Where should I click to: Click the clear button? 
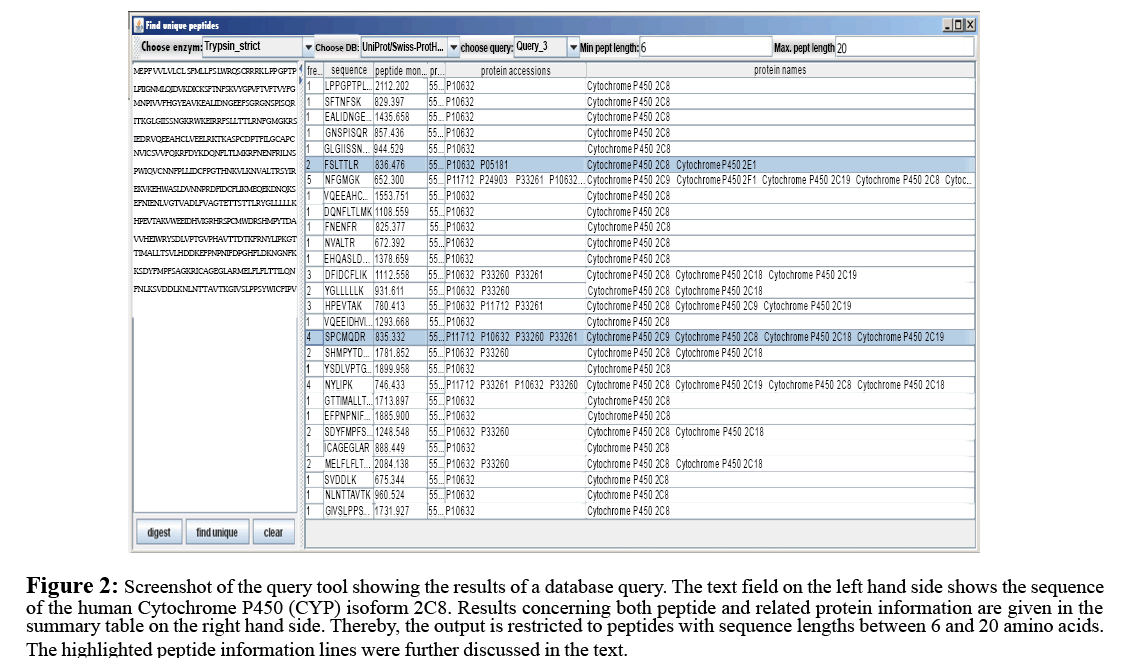tap(273, 533)
